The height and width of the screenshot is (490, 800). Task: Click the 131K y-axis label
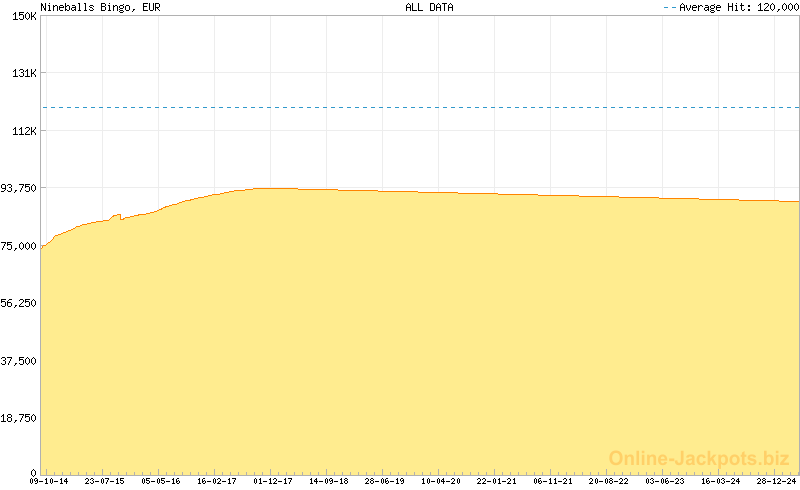[24, 74]
